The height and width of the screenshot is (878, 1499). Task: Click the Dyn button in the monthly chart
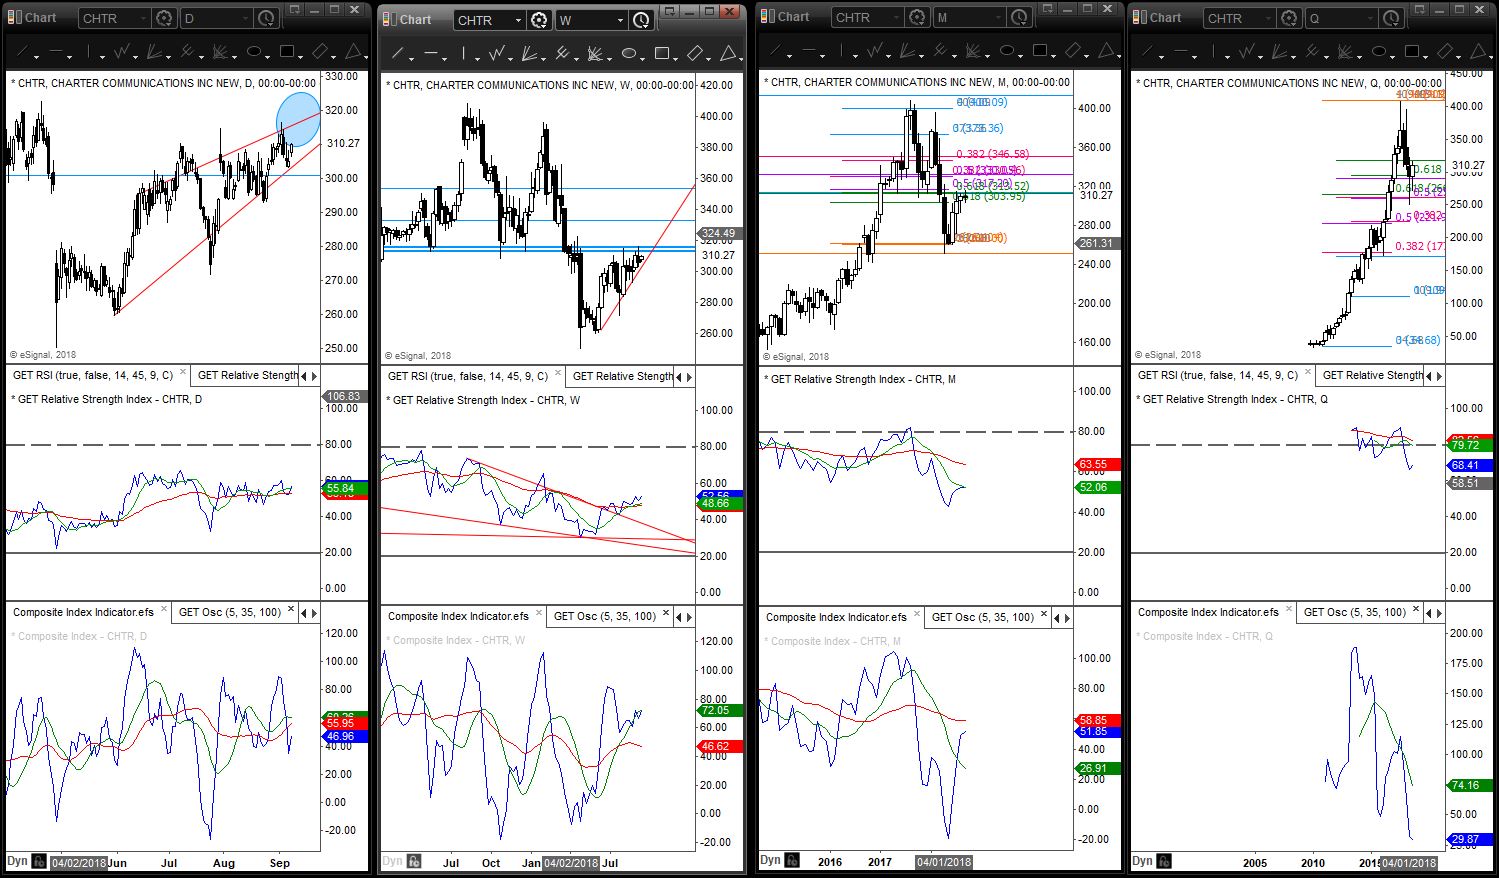point(770,860)
